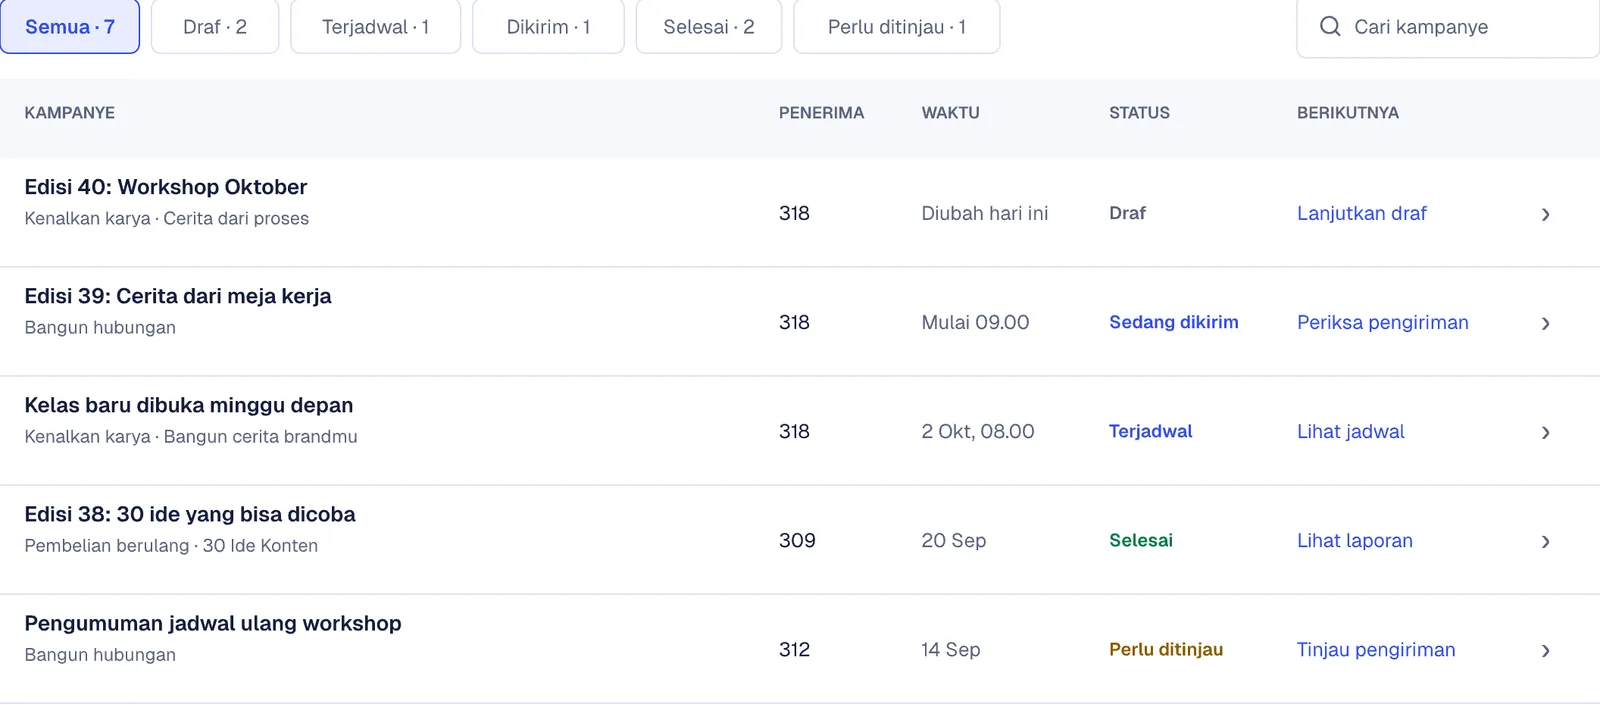Click the Lanjutkan draf link

tap(1362, 213)
